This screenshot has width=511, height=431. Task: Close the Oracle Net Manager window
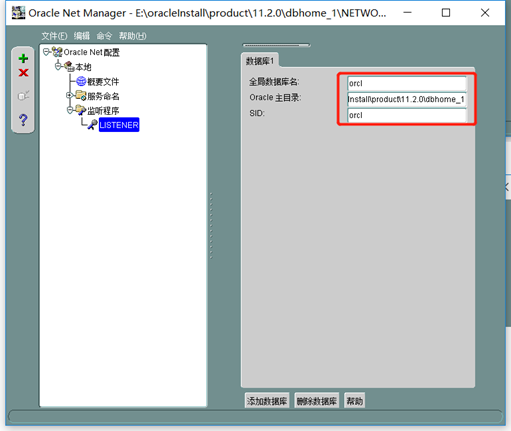click(x=485, y=13)
